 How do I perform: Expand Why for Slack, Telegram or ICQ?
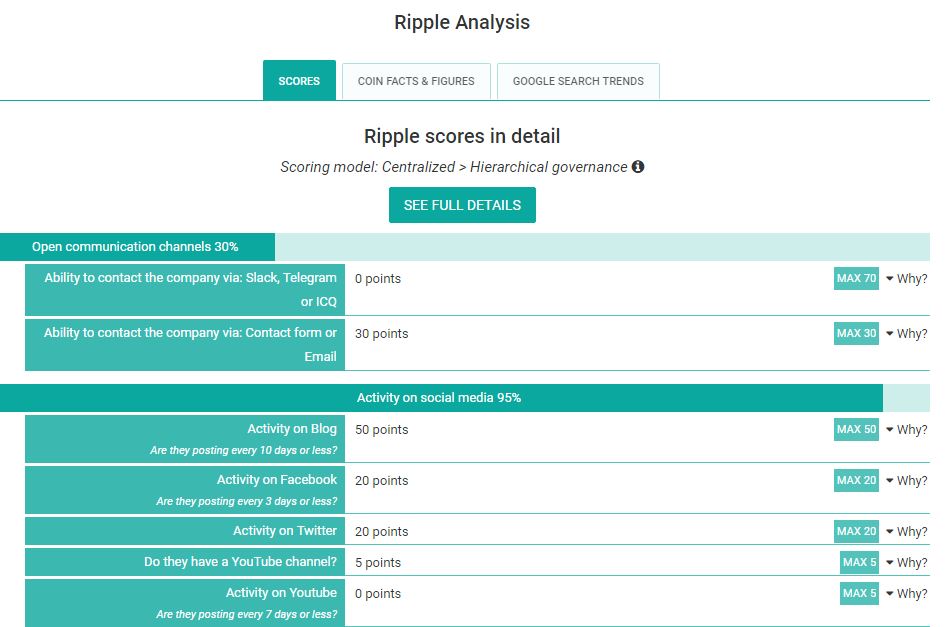pos(906,279)
